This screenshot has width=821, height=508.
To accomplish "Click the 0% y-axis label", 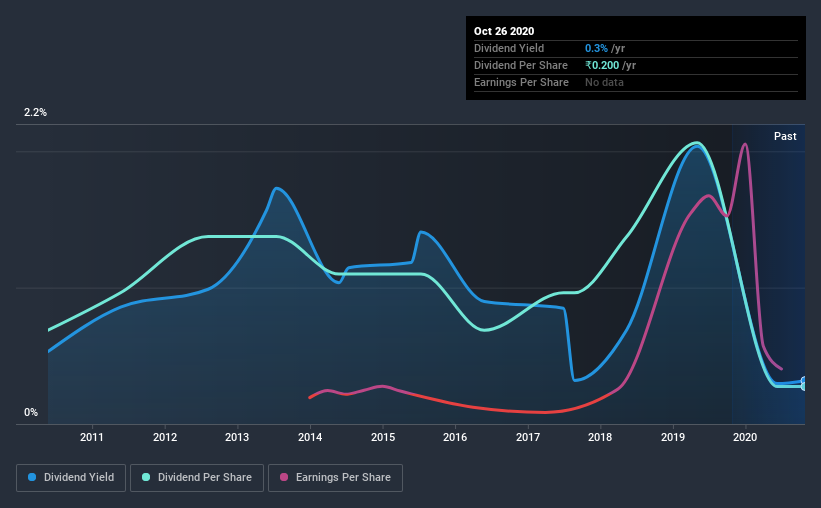I will (31, 413).
